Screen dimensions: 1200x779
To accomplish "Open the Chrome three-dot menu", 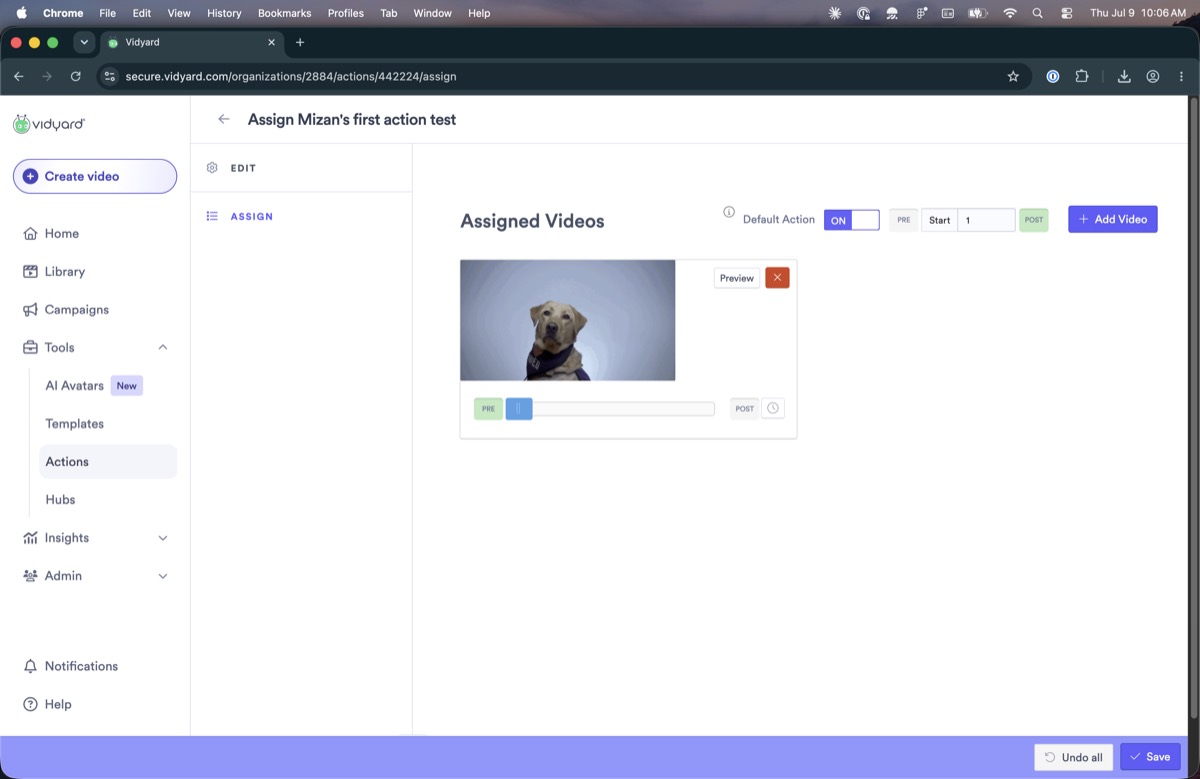I will click(x=1181, y=76).
